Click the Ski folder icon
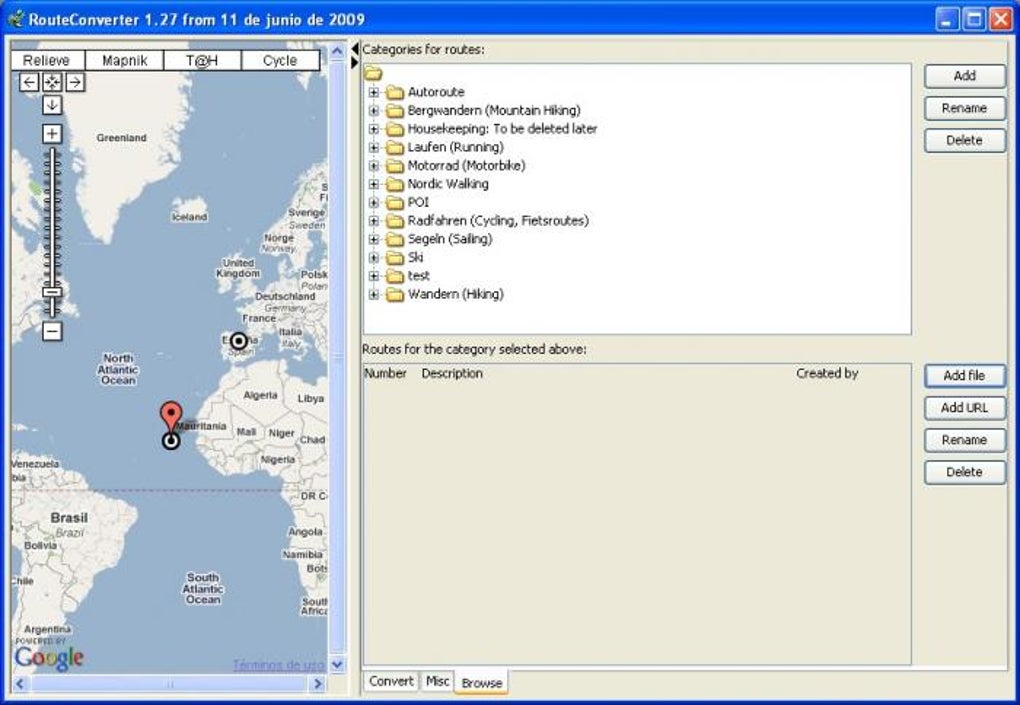The height and width of the screenshot is (705, 1020). coord(395,258)
